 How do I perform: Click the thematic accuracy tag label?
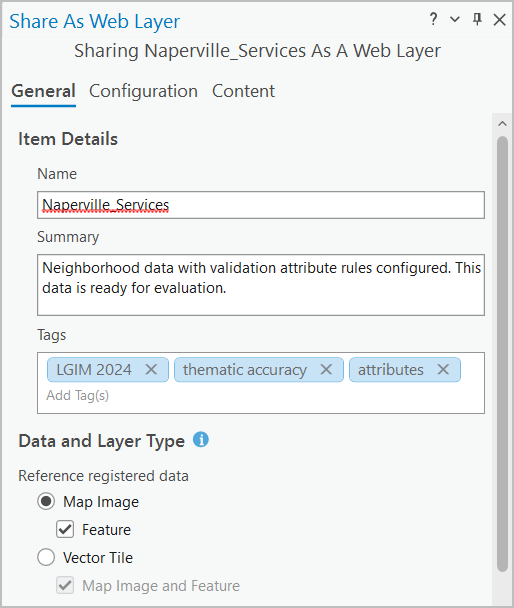pos(245,370)
